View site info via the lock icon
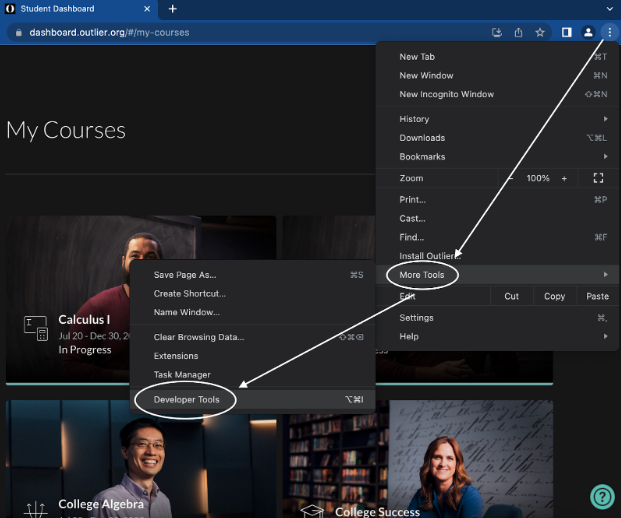 point(19,32)
